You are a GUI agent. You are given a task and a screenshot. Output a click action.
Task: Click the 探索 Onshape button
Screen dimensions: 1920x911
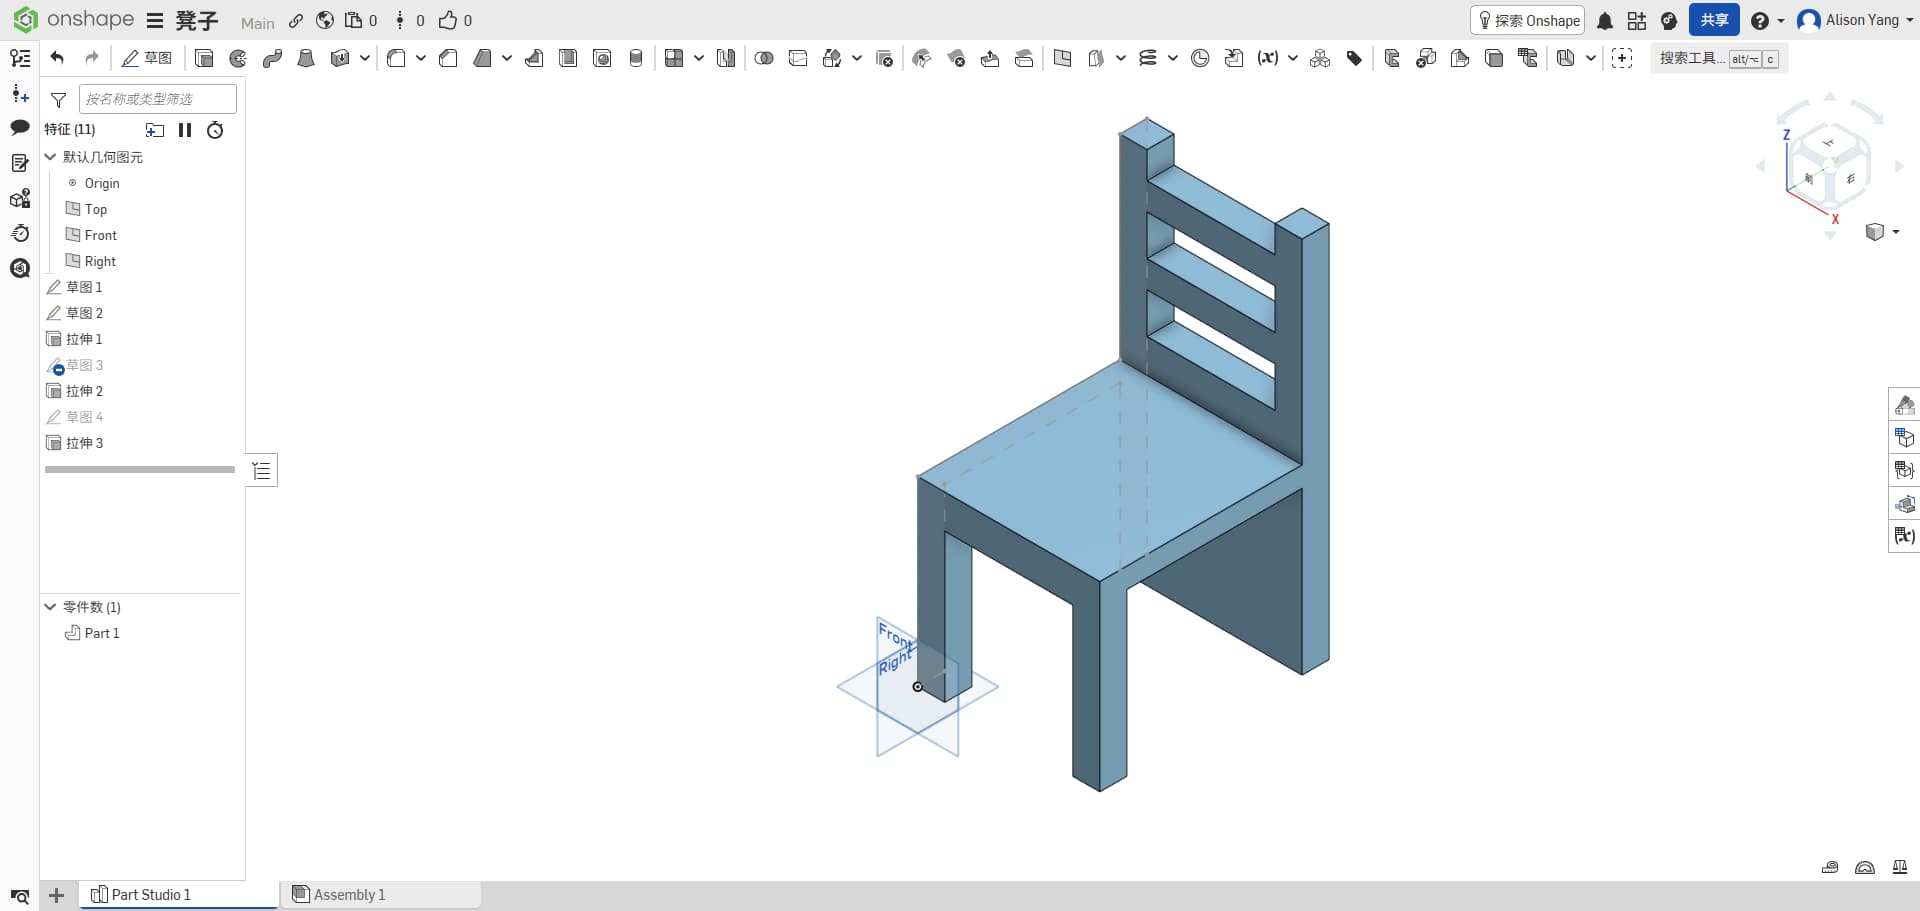[1528, 20]
